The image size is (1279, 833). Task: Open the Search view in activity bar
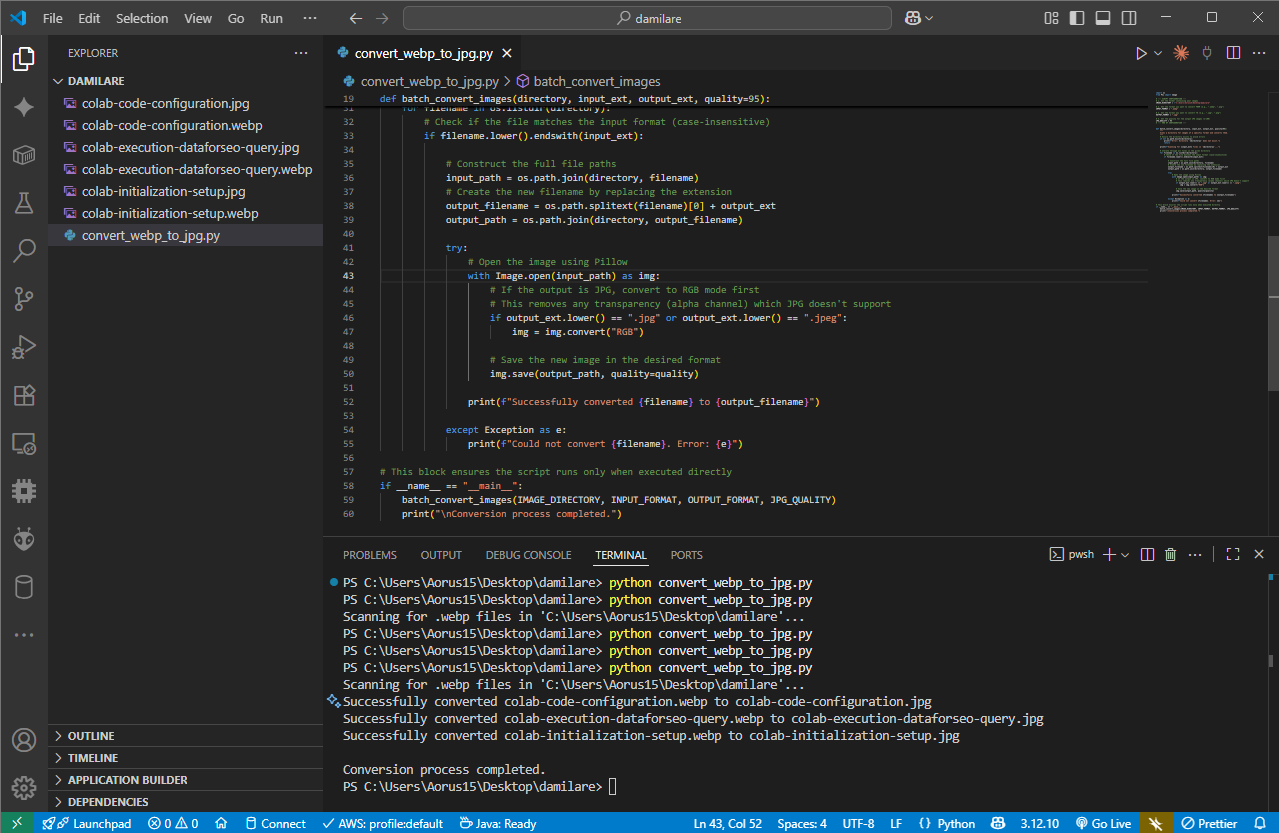24,250
